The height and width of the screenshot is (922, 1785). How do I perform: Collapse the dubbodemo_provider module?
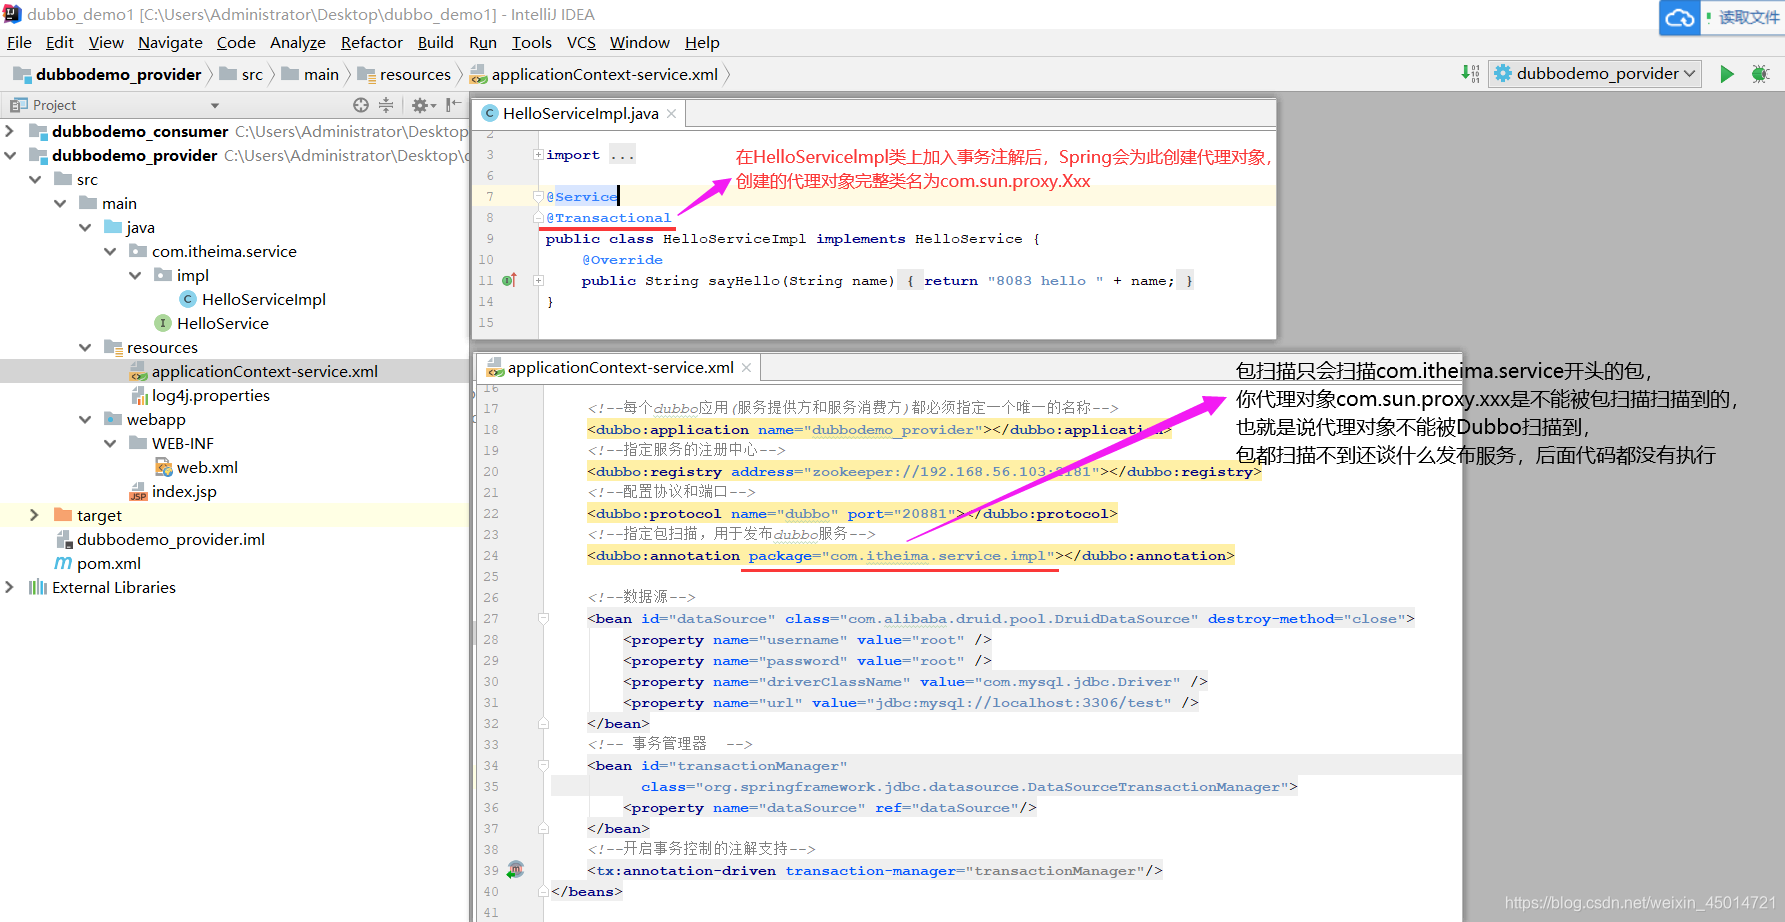10,155
